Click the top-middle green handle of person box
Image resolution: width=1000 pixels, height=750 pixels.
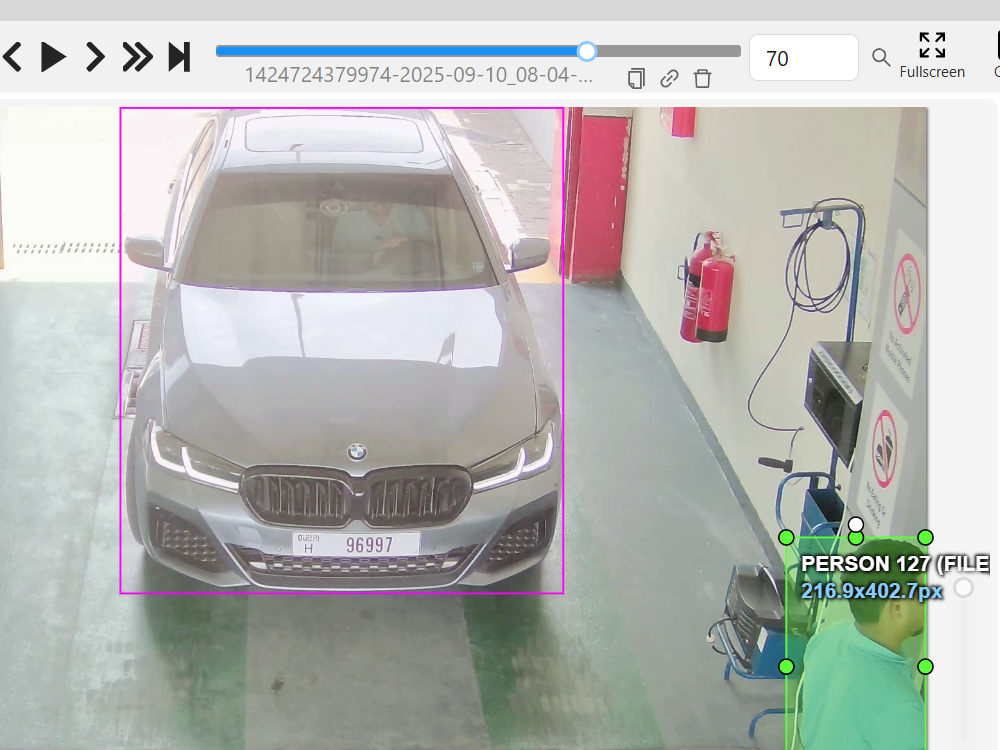tap(856, 539)
